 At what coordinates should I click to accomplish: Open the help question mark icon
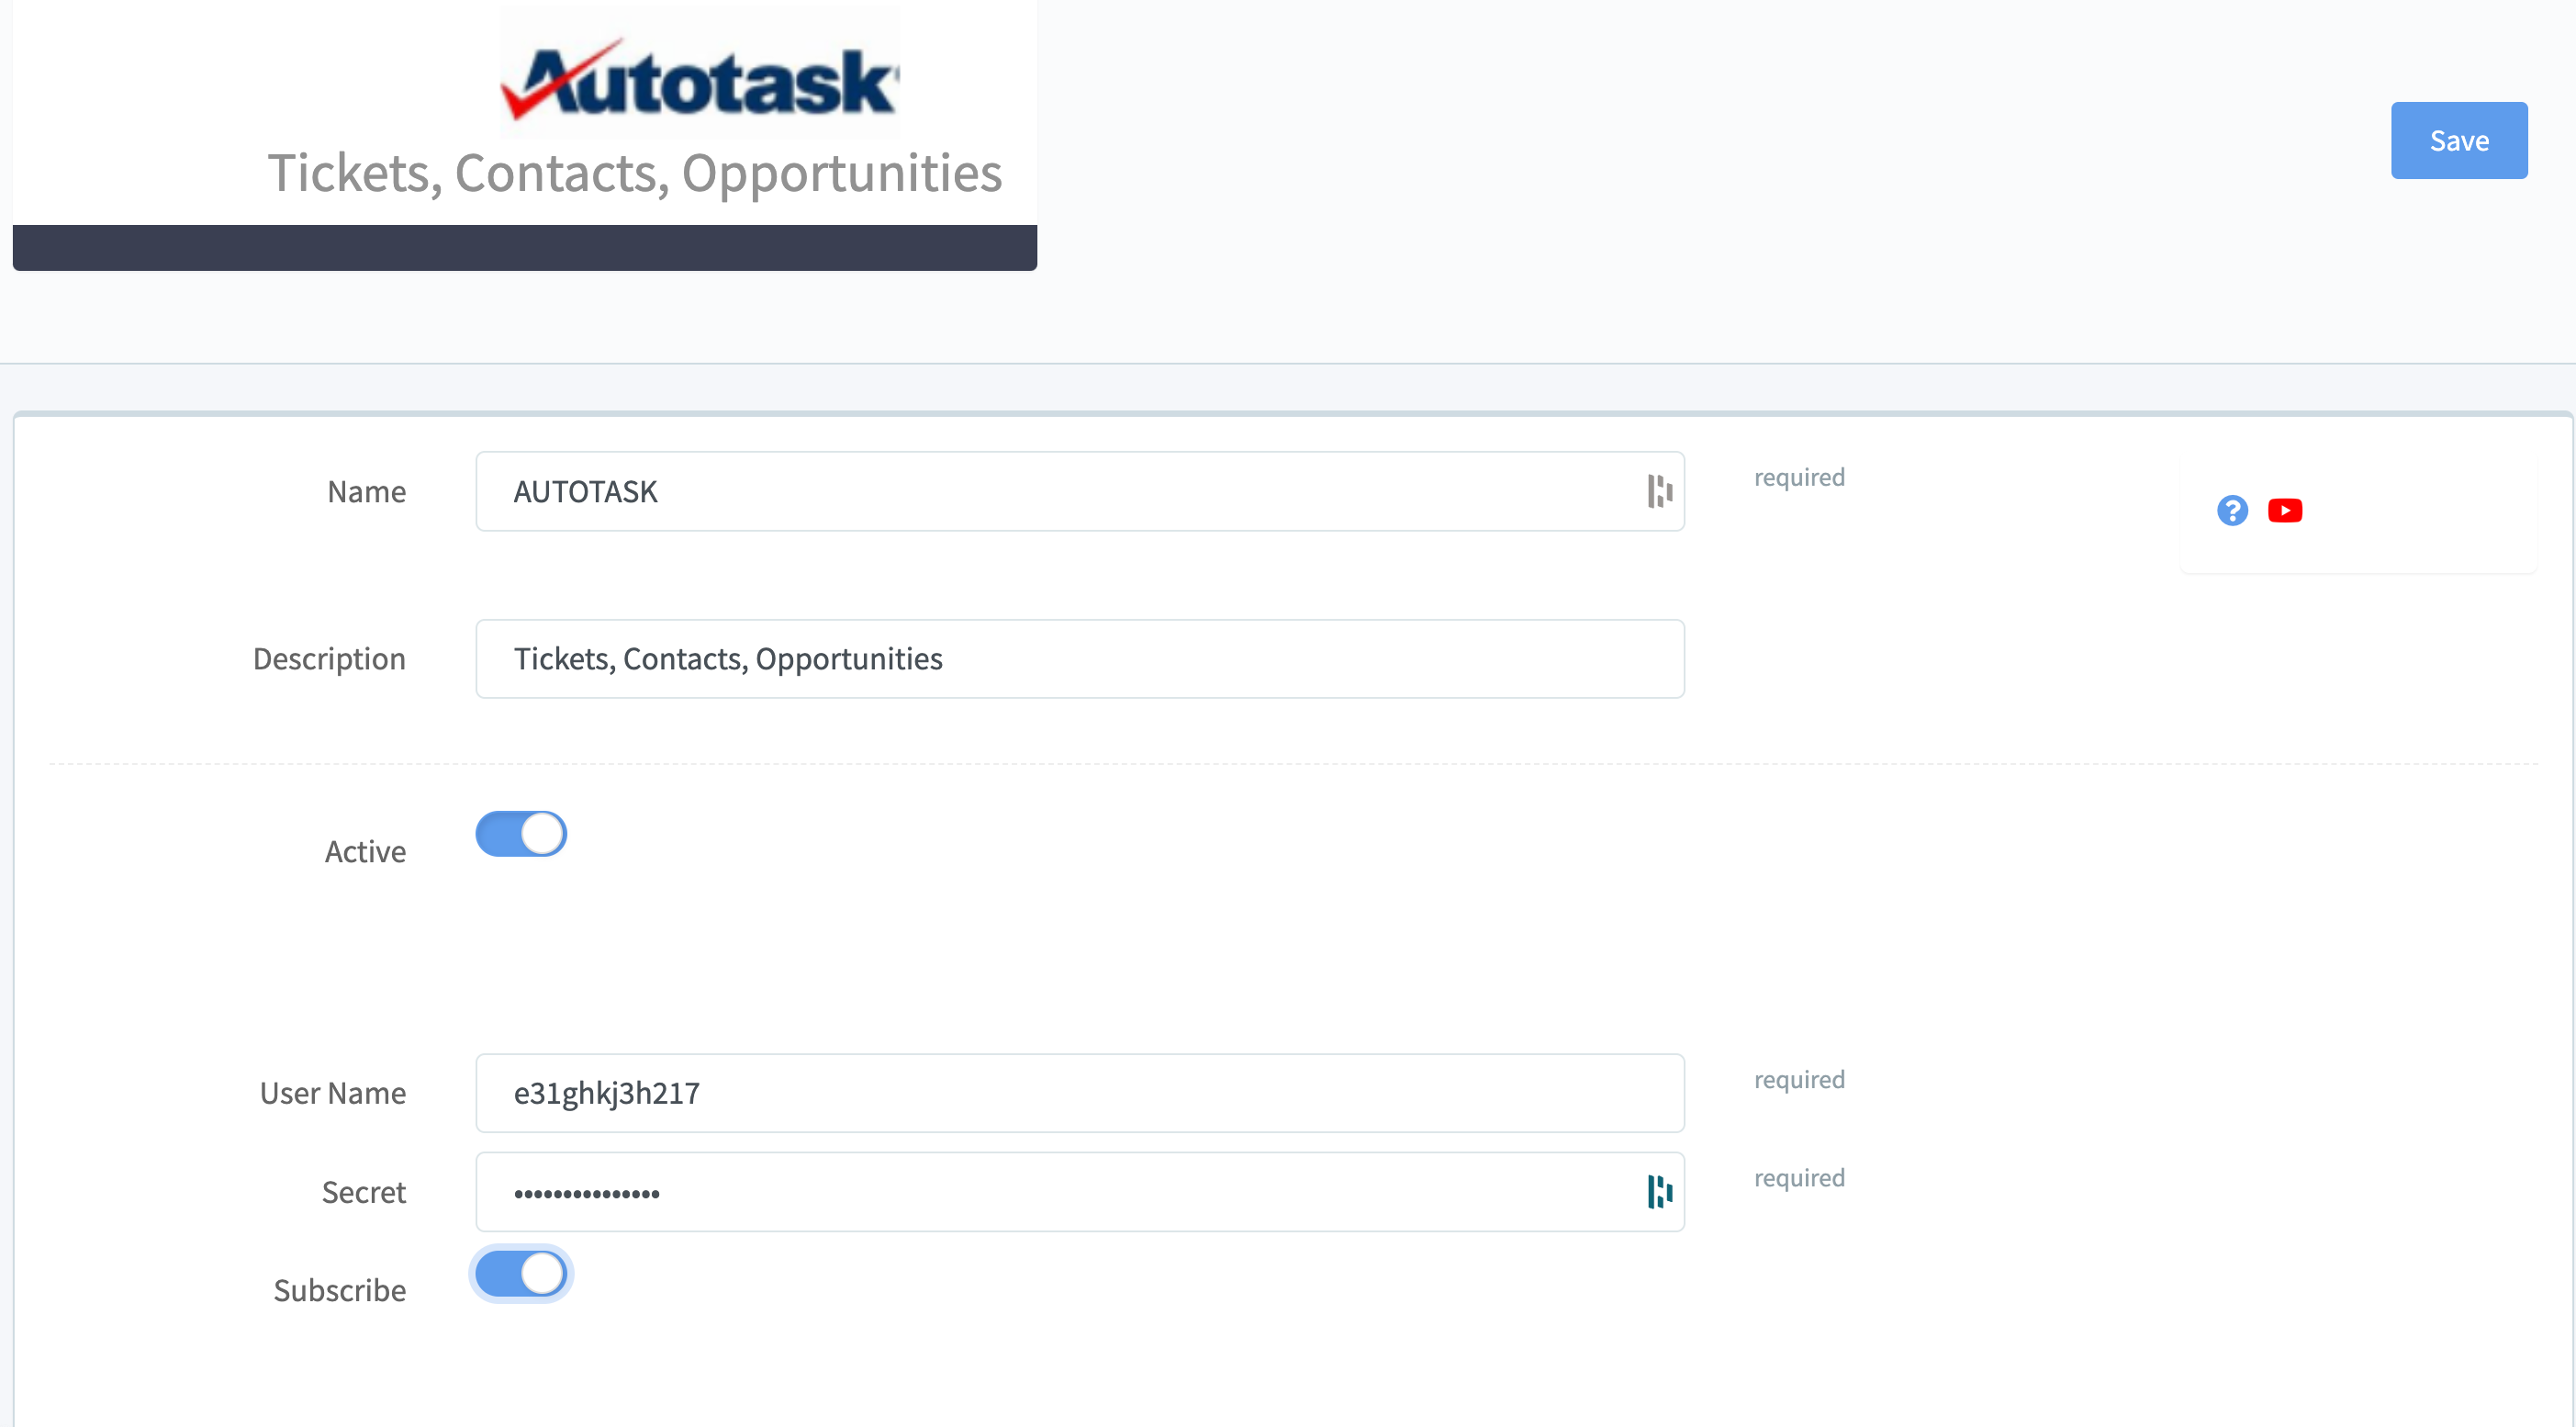(2232, 511)
